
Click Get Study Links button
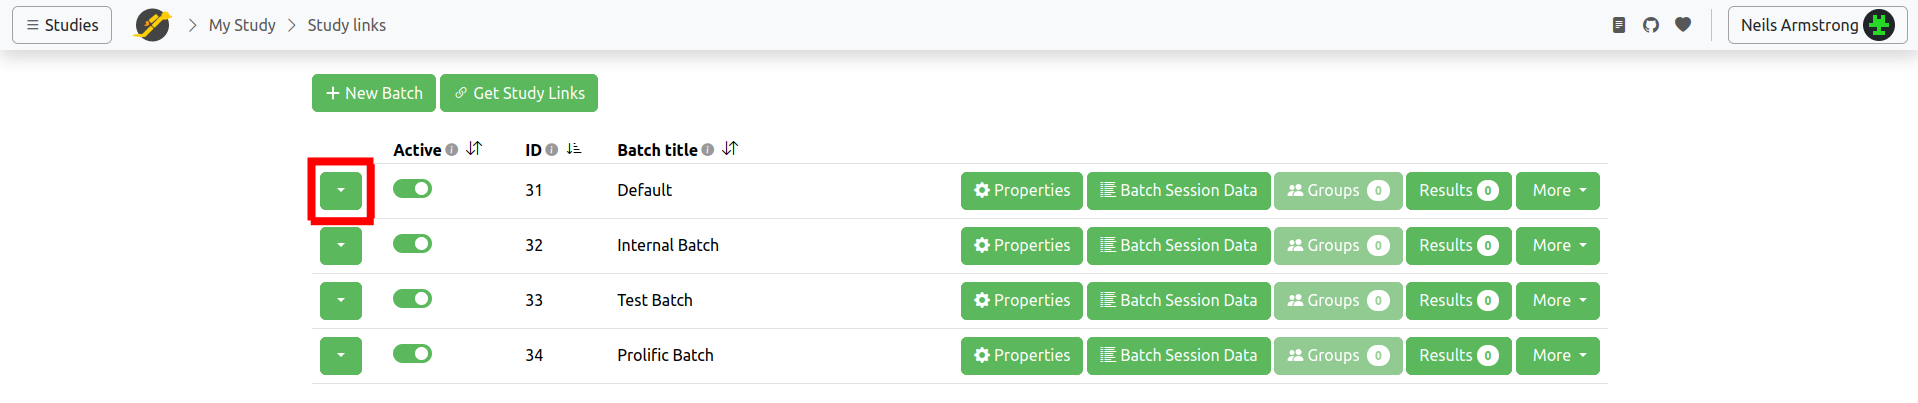519,93
